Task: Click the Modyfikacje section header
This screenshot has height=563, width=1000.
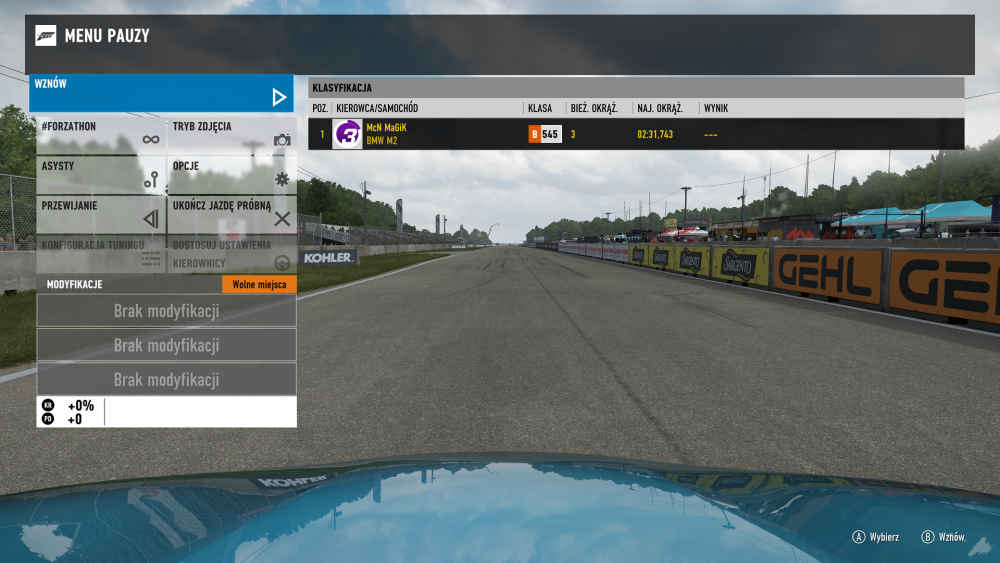Action: click(x=75, y=284)
